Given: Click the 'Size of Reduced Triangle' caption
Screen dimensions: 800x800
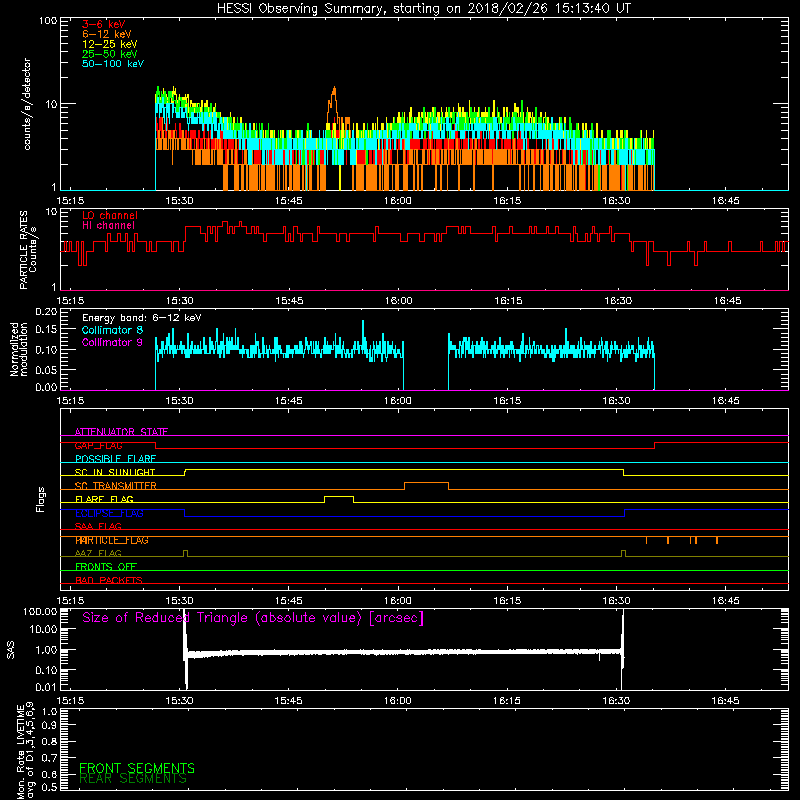Looking at the screenshot, I should coord(253,618).
